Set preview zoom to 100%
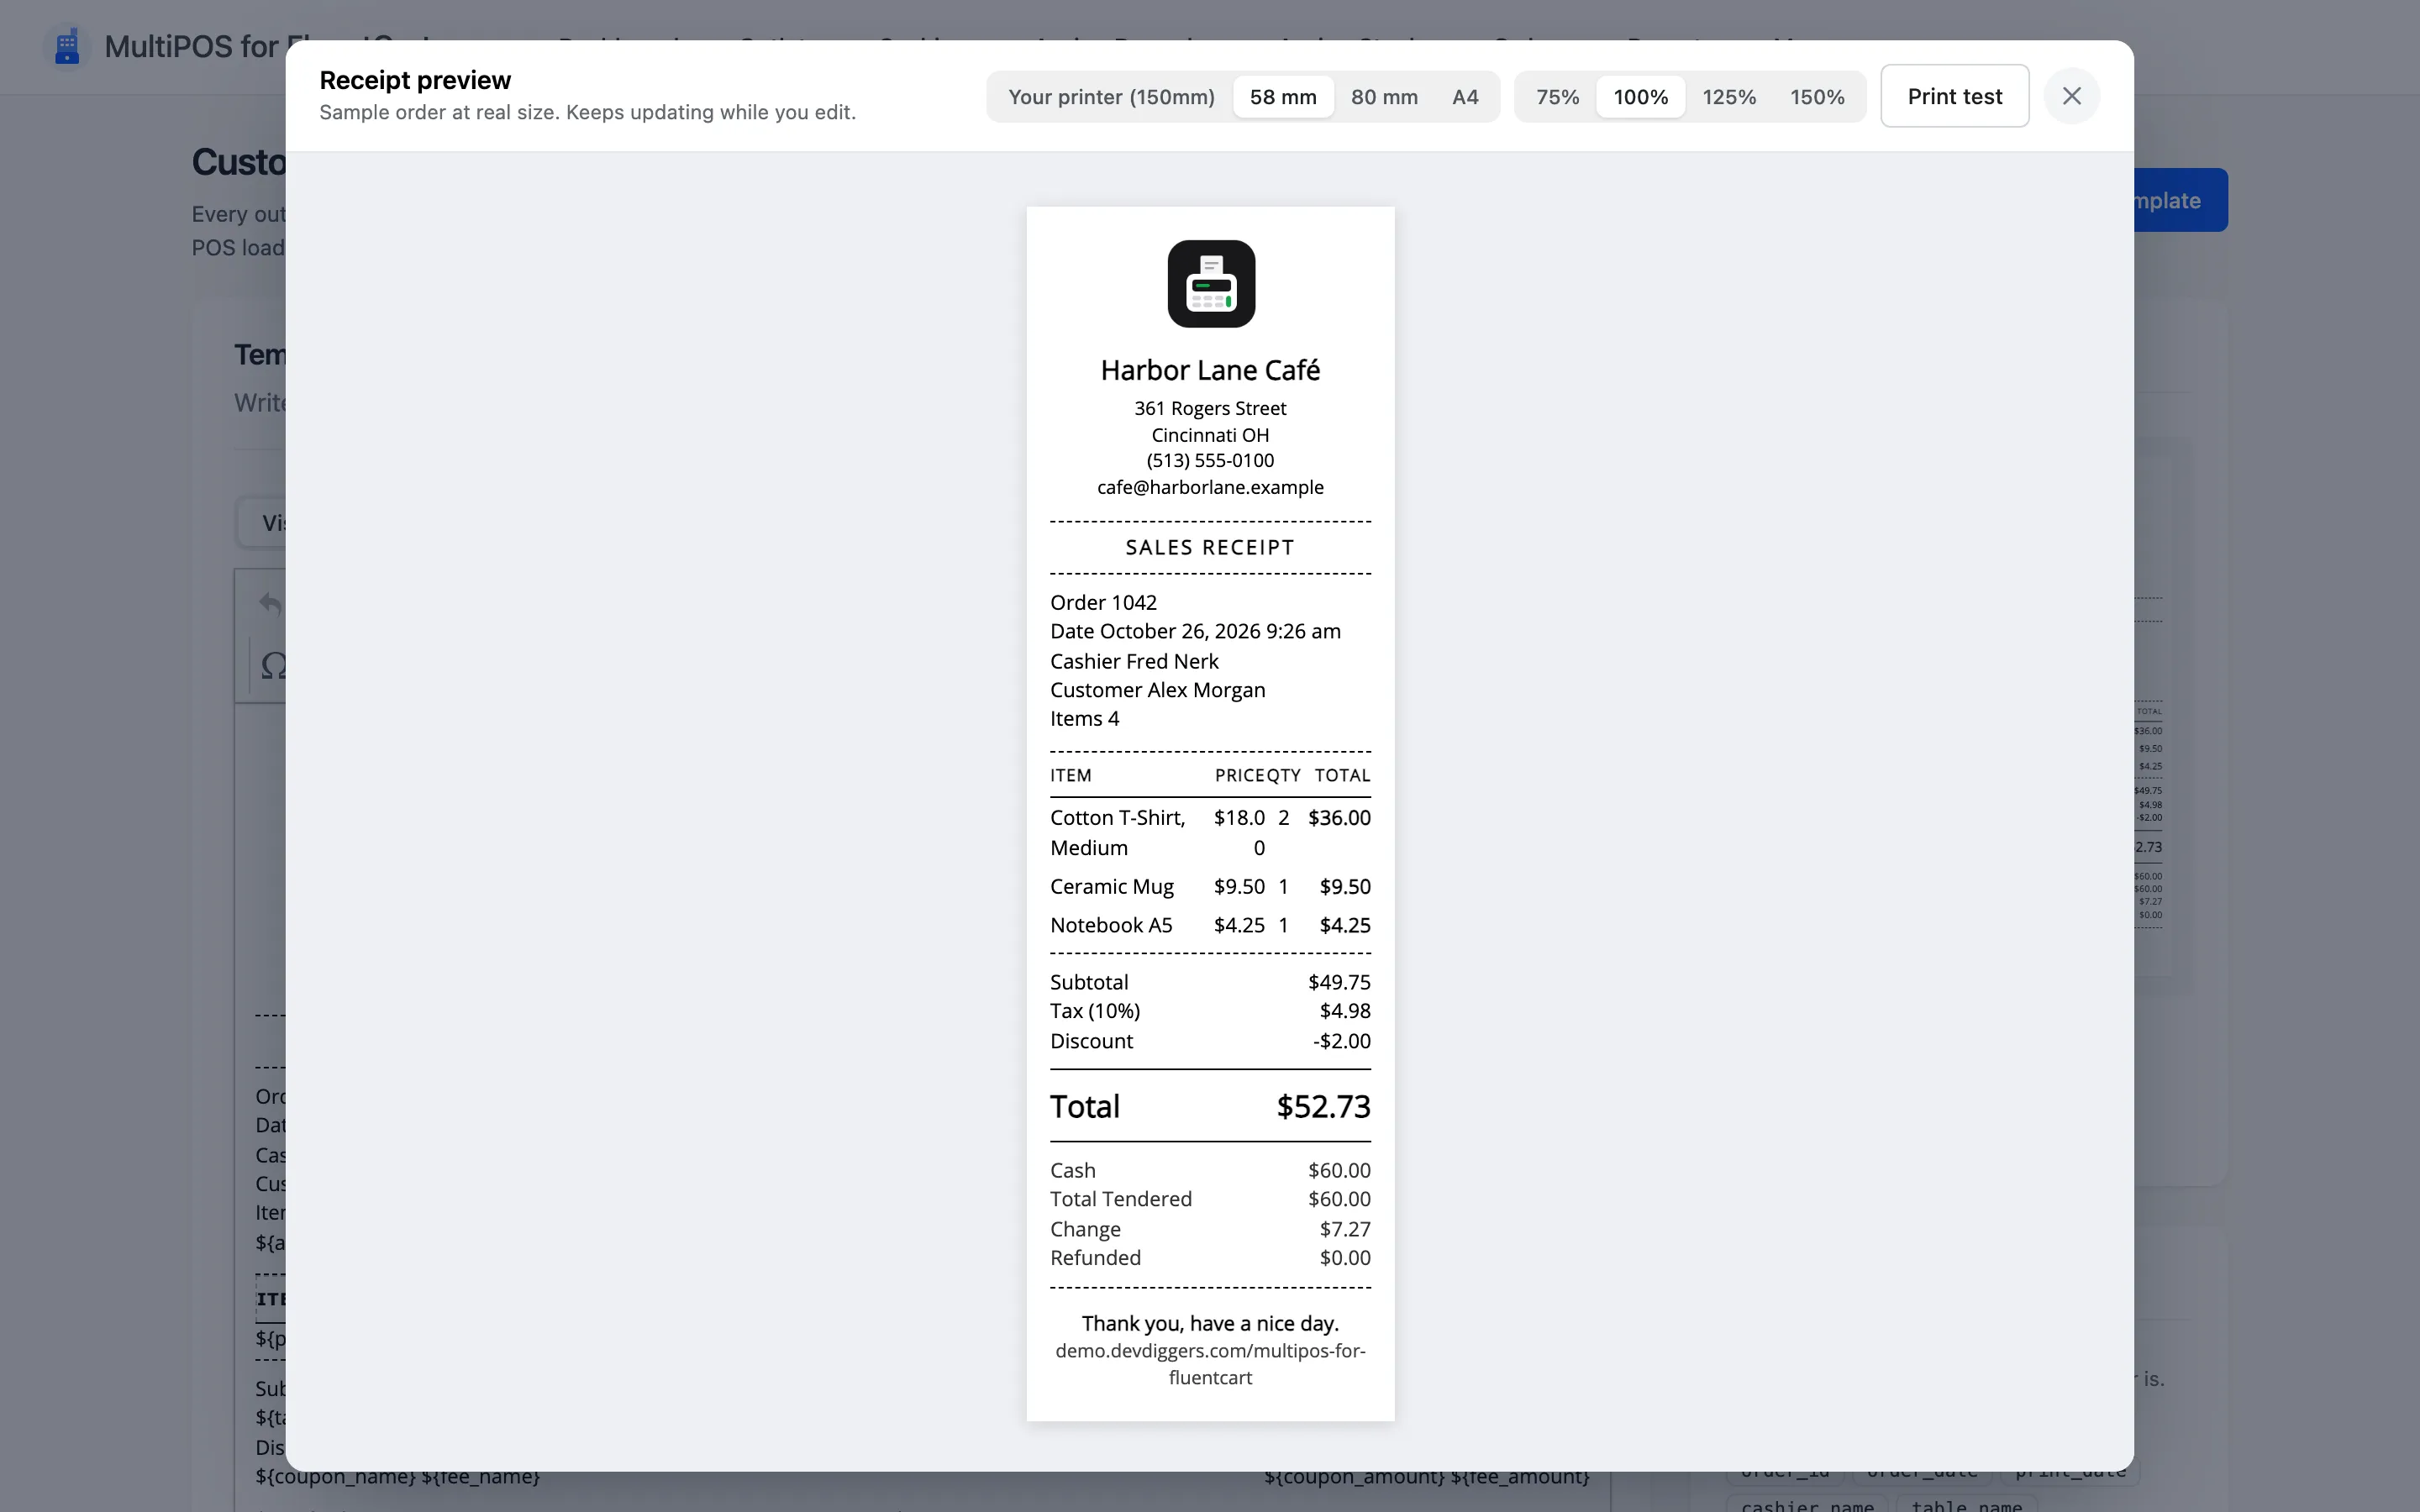Screen dimensions: 2420x1512 (1640, 97)
